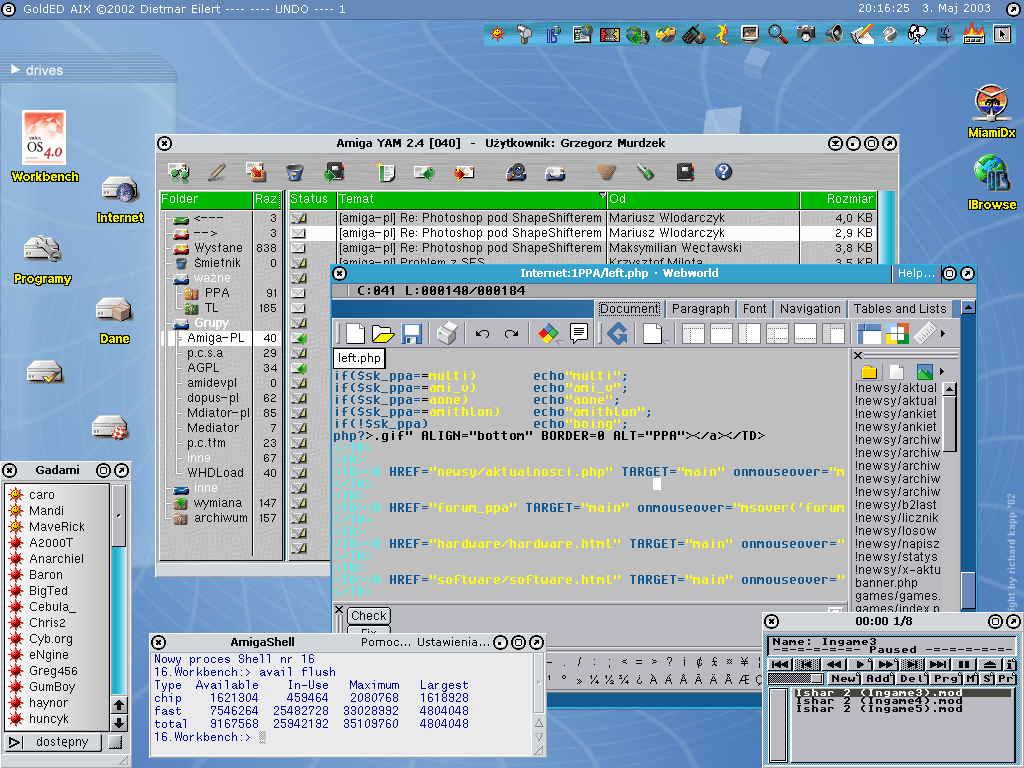This screenshot has height=768, width=1024.
Task: Click the loudspeaker icon in top dock
Action: [834, 34]
